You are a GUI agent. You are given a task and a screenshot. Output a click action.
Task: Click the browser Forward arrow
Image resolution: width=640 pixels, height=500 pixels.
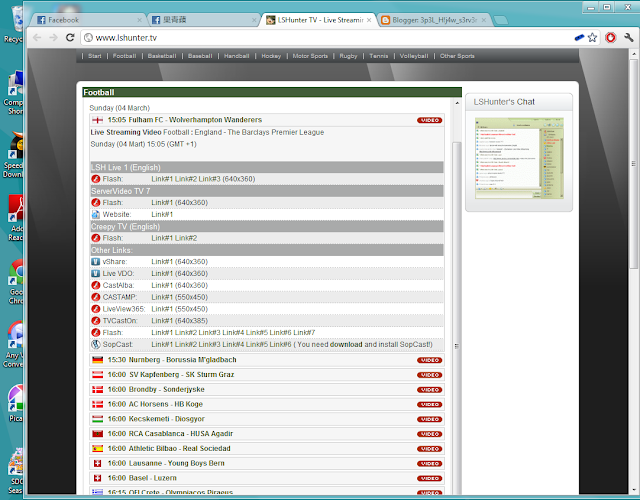pos(53,38)
